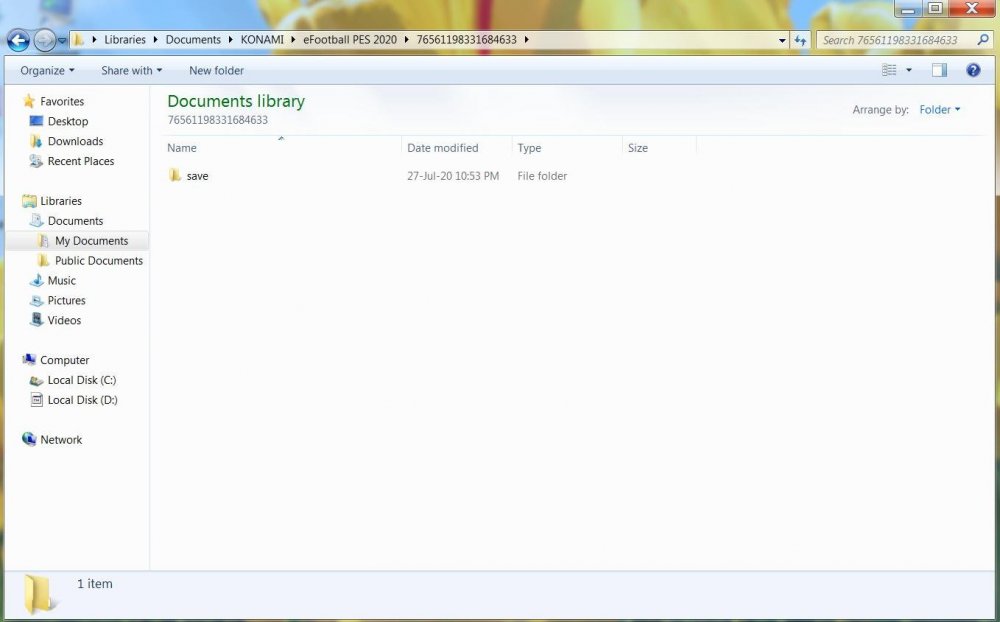This screenshot has height=622, width=1000.
Task: Click the Back navigation arrow button
Action: [18, 40]
